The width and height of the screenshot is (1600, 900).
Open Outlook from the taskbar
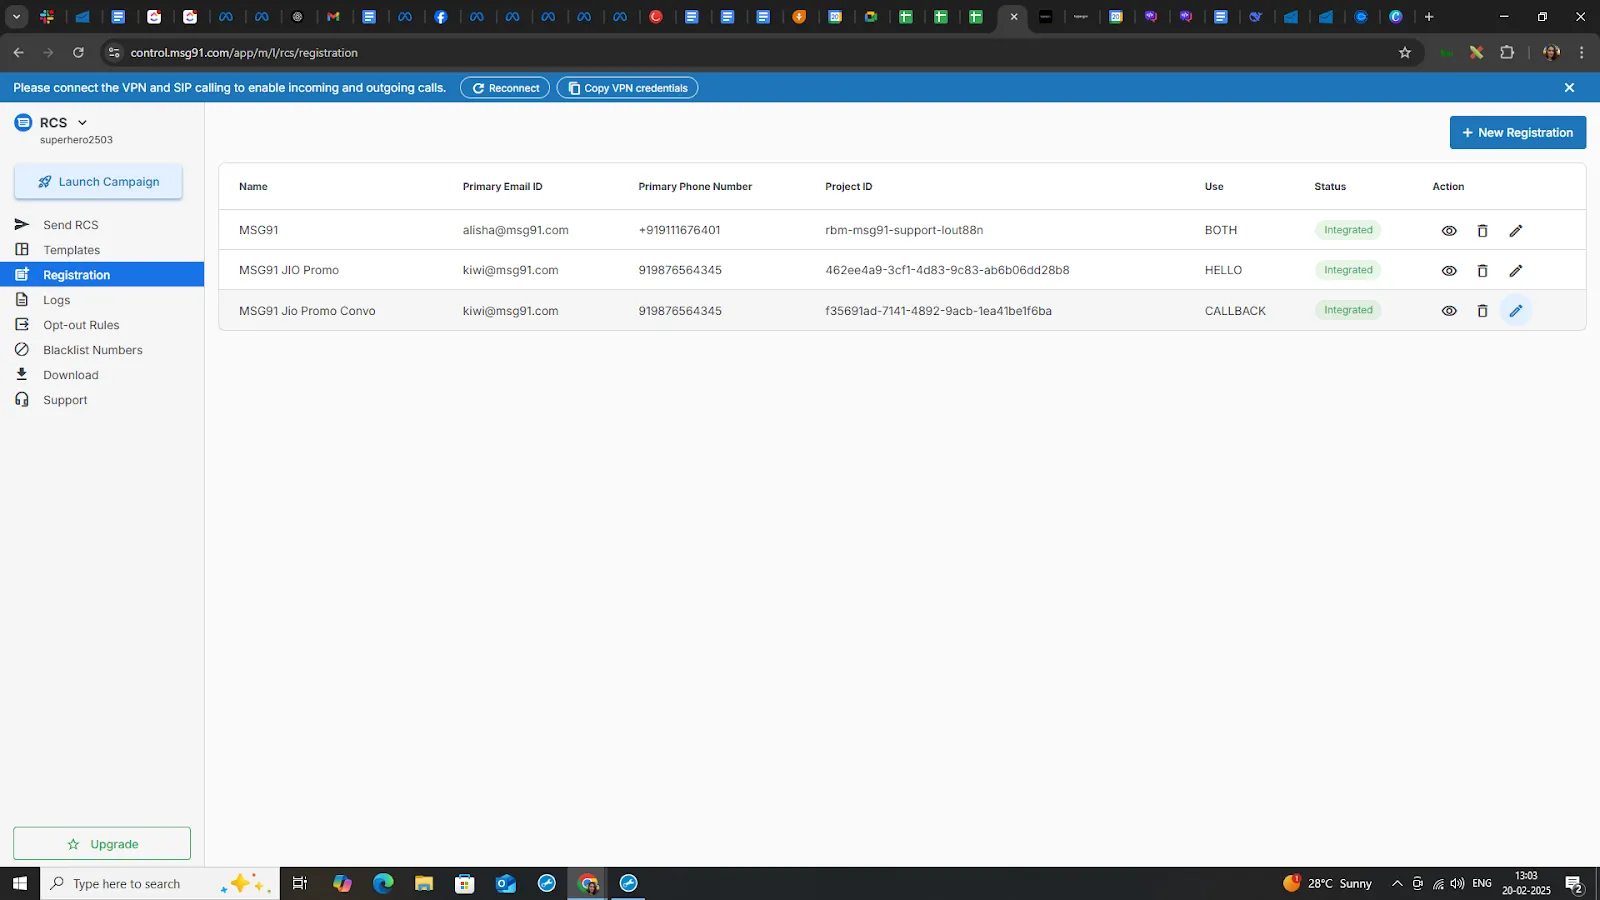[x=506, y=883]
